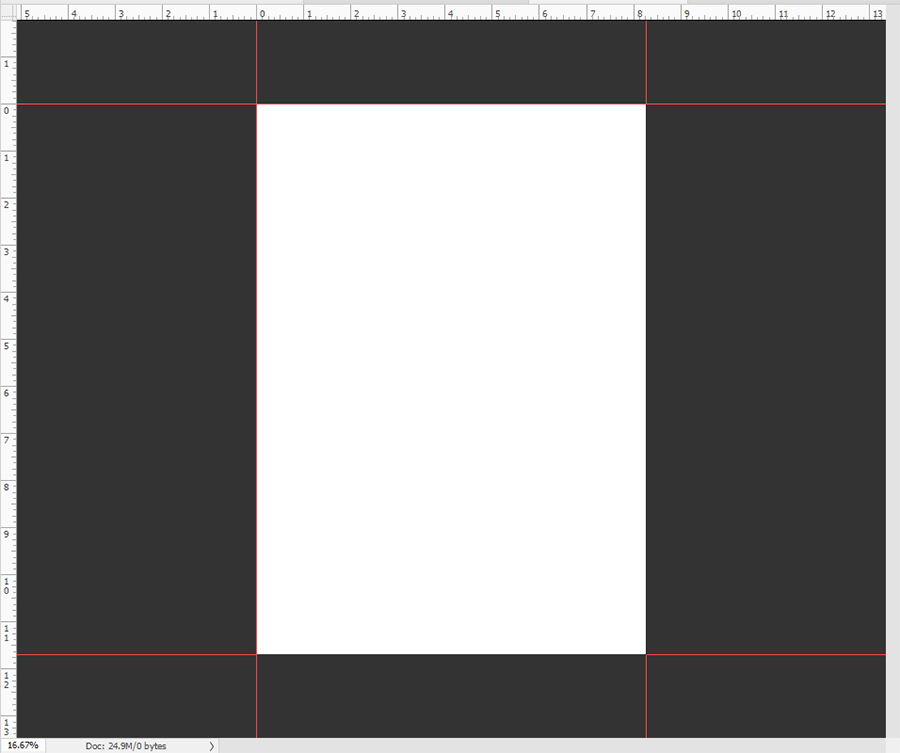The image size is (900, 753).
Task: Click the 13 mark on horizontal ruler
Action: [x=874, y=14]
